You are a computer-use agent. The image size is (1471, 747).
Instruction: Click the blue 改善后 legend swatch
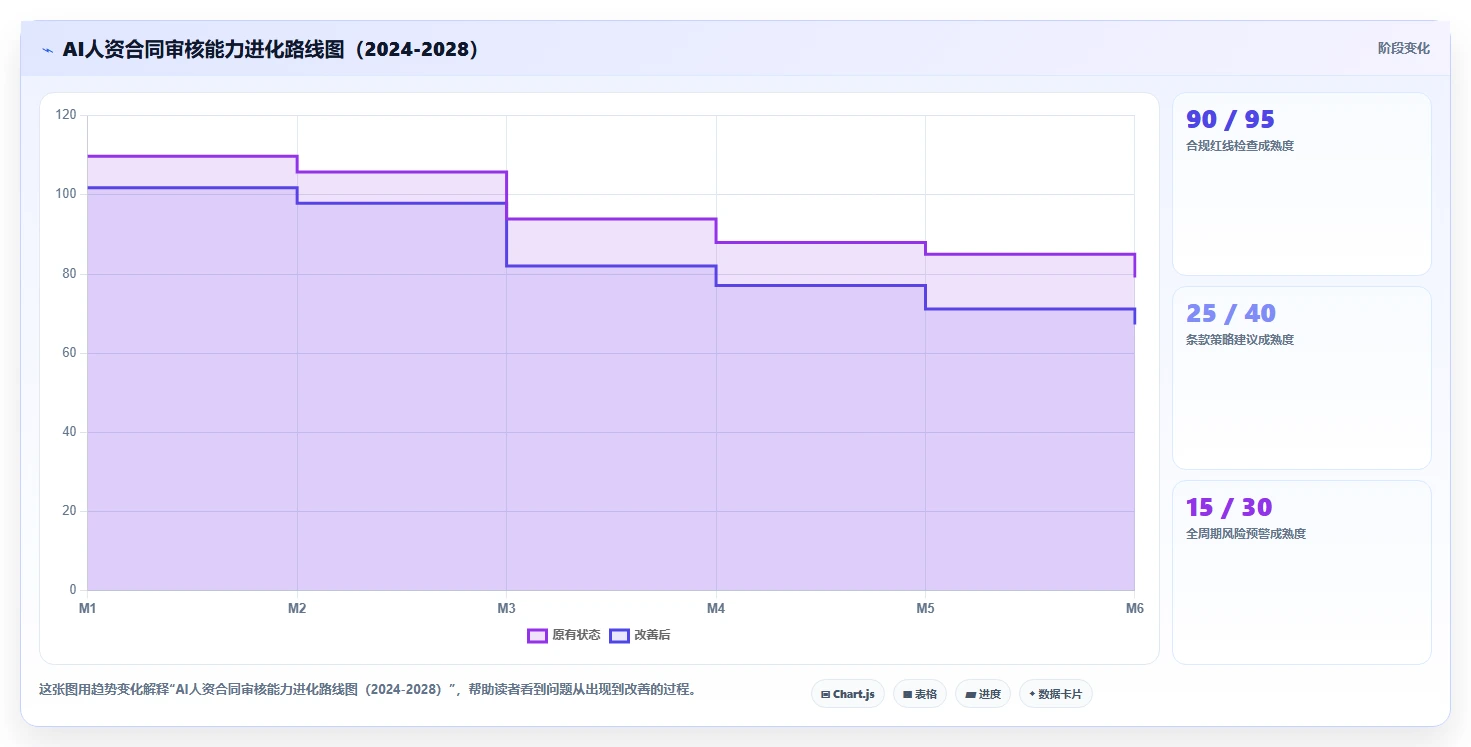619,635
